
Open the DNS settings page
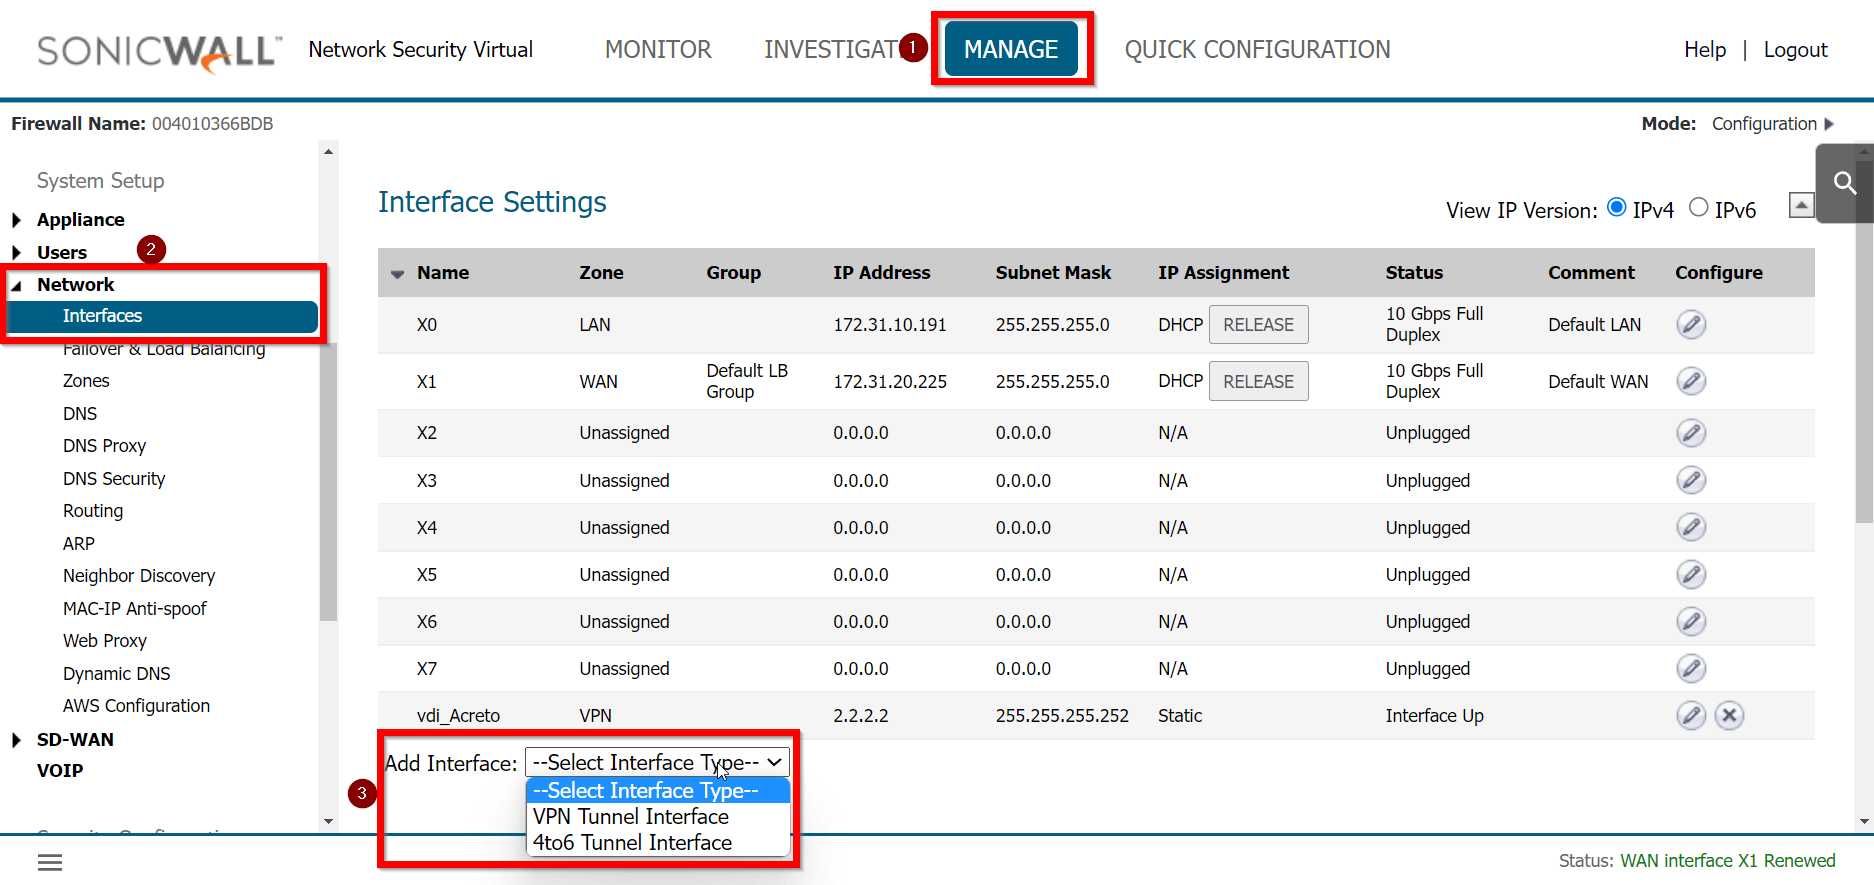point(80,414)
